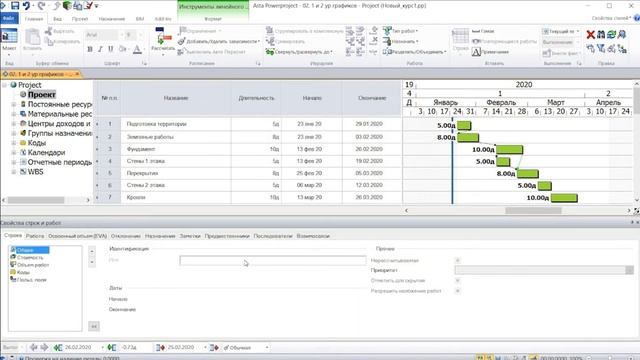Select the Коды tree item
The height and width of the screenshot is (360, 640).
point(37,143)
